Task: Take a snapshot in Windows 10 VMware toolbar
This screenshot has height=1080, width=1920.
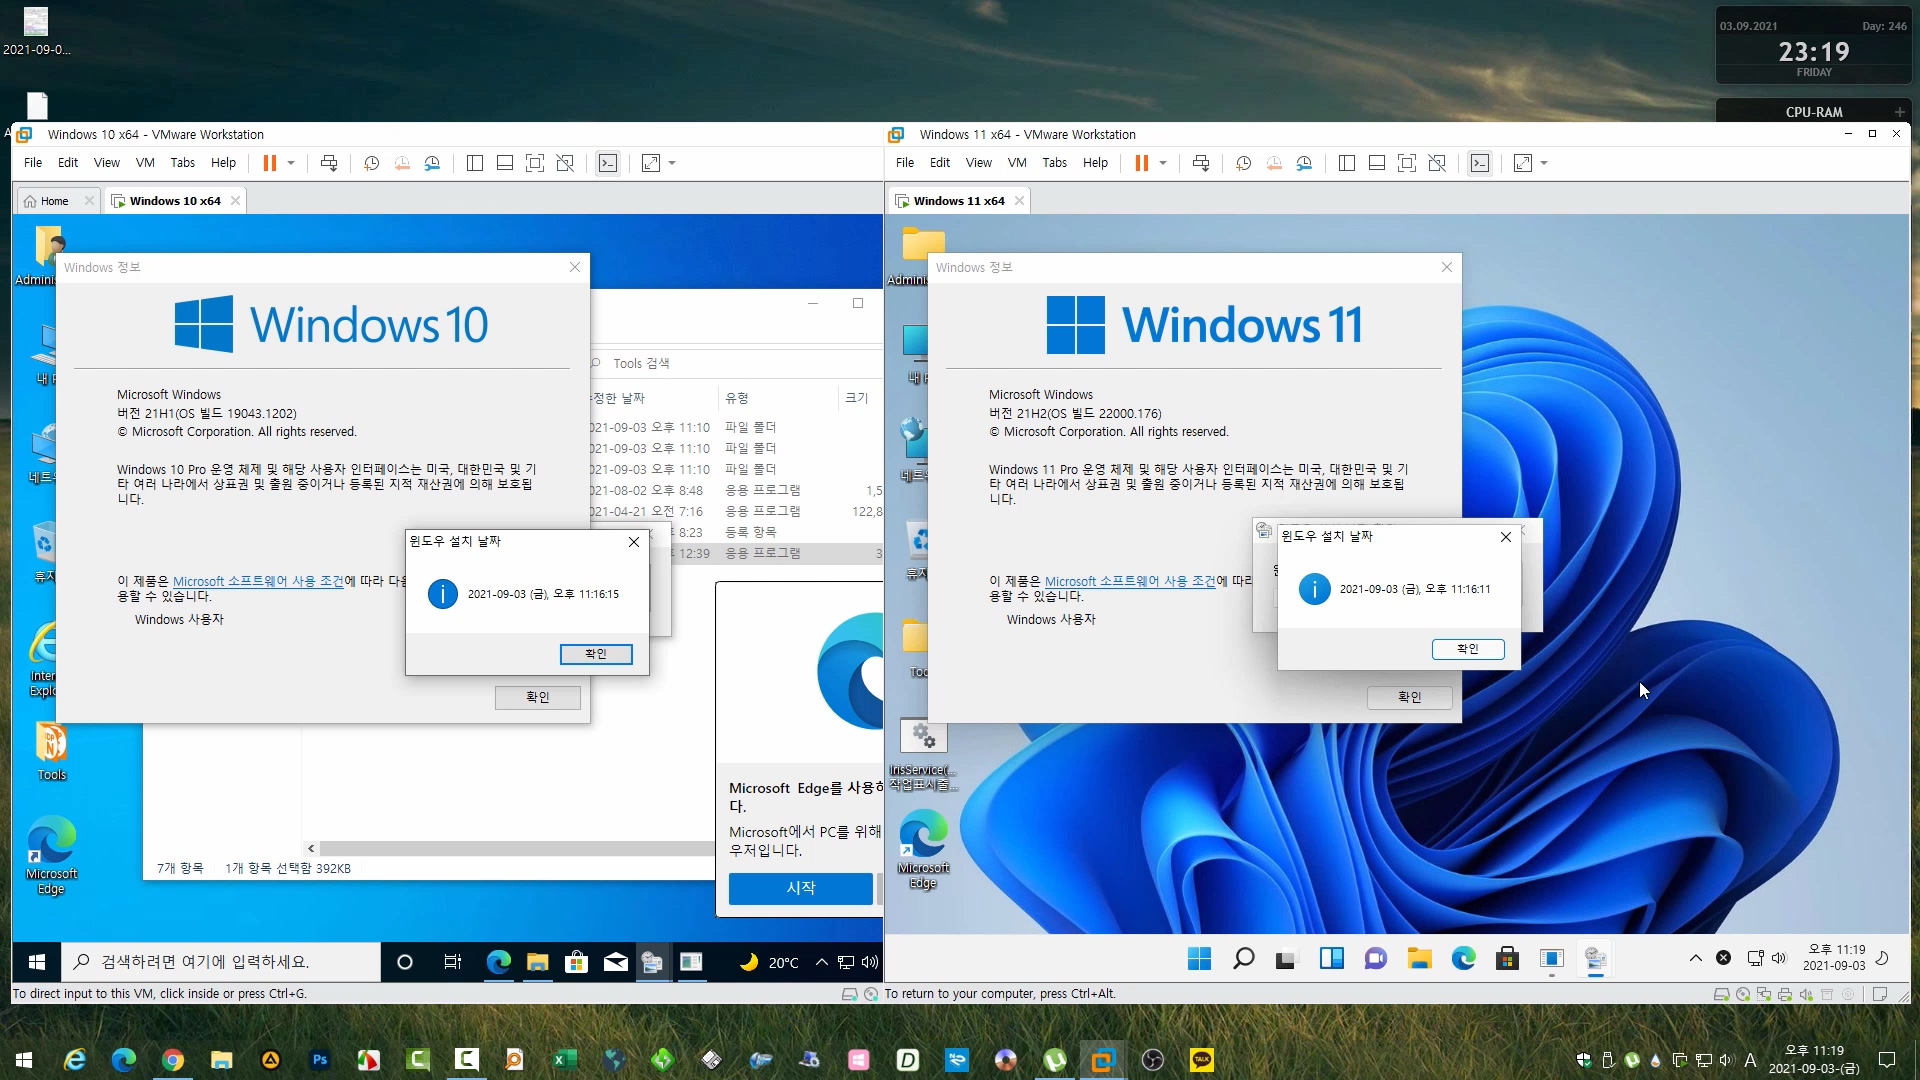Action: pyautogui.click(x=371, y=163)
